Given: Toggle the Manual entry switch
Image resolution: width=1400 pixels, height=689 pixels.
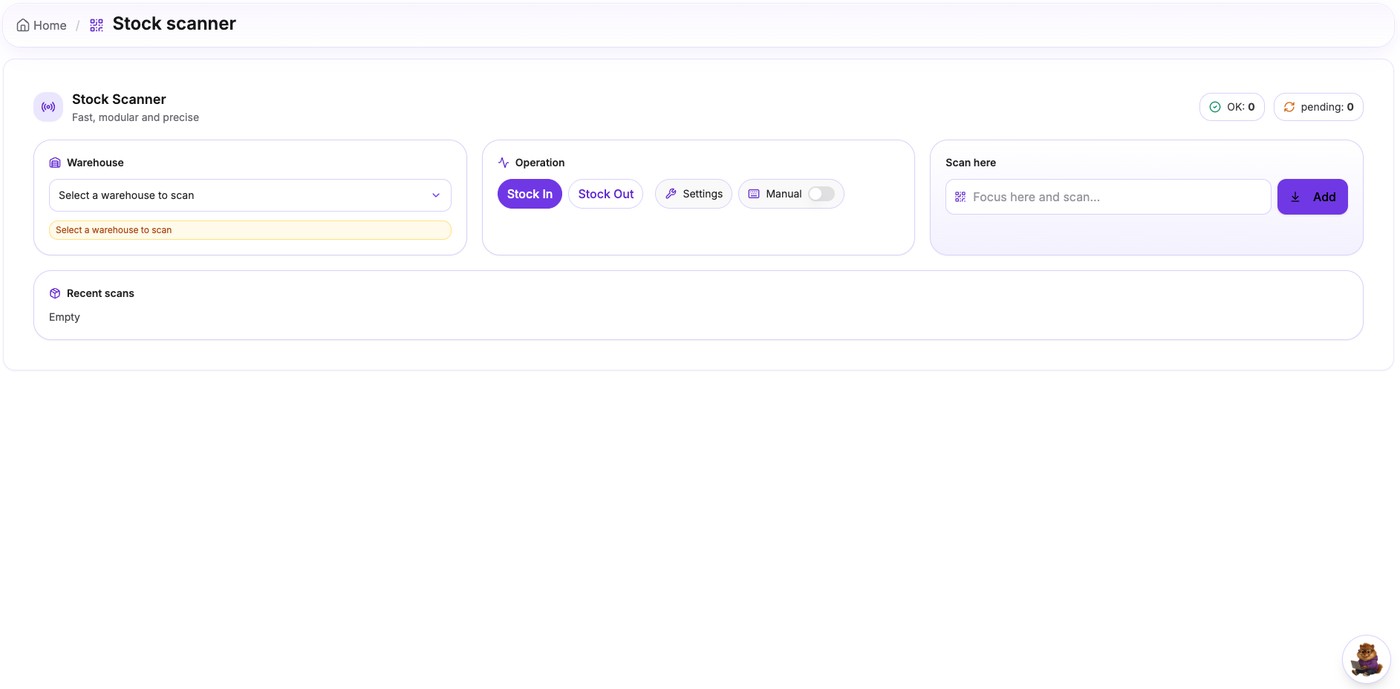Looking at the screenshot, I should click(x=821, y=194).
